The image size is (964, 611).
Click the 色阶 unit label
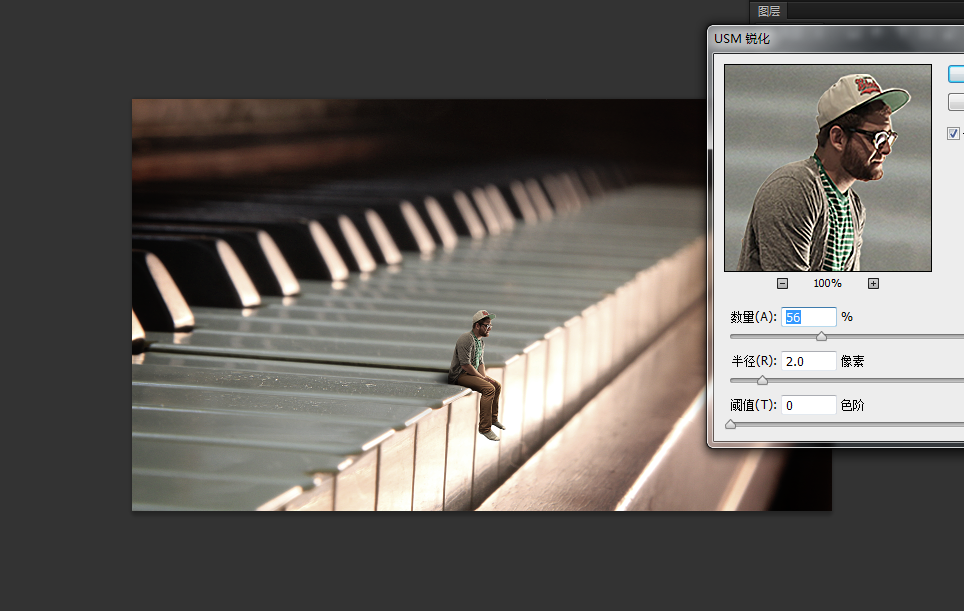coord(852,406)
